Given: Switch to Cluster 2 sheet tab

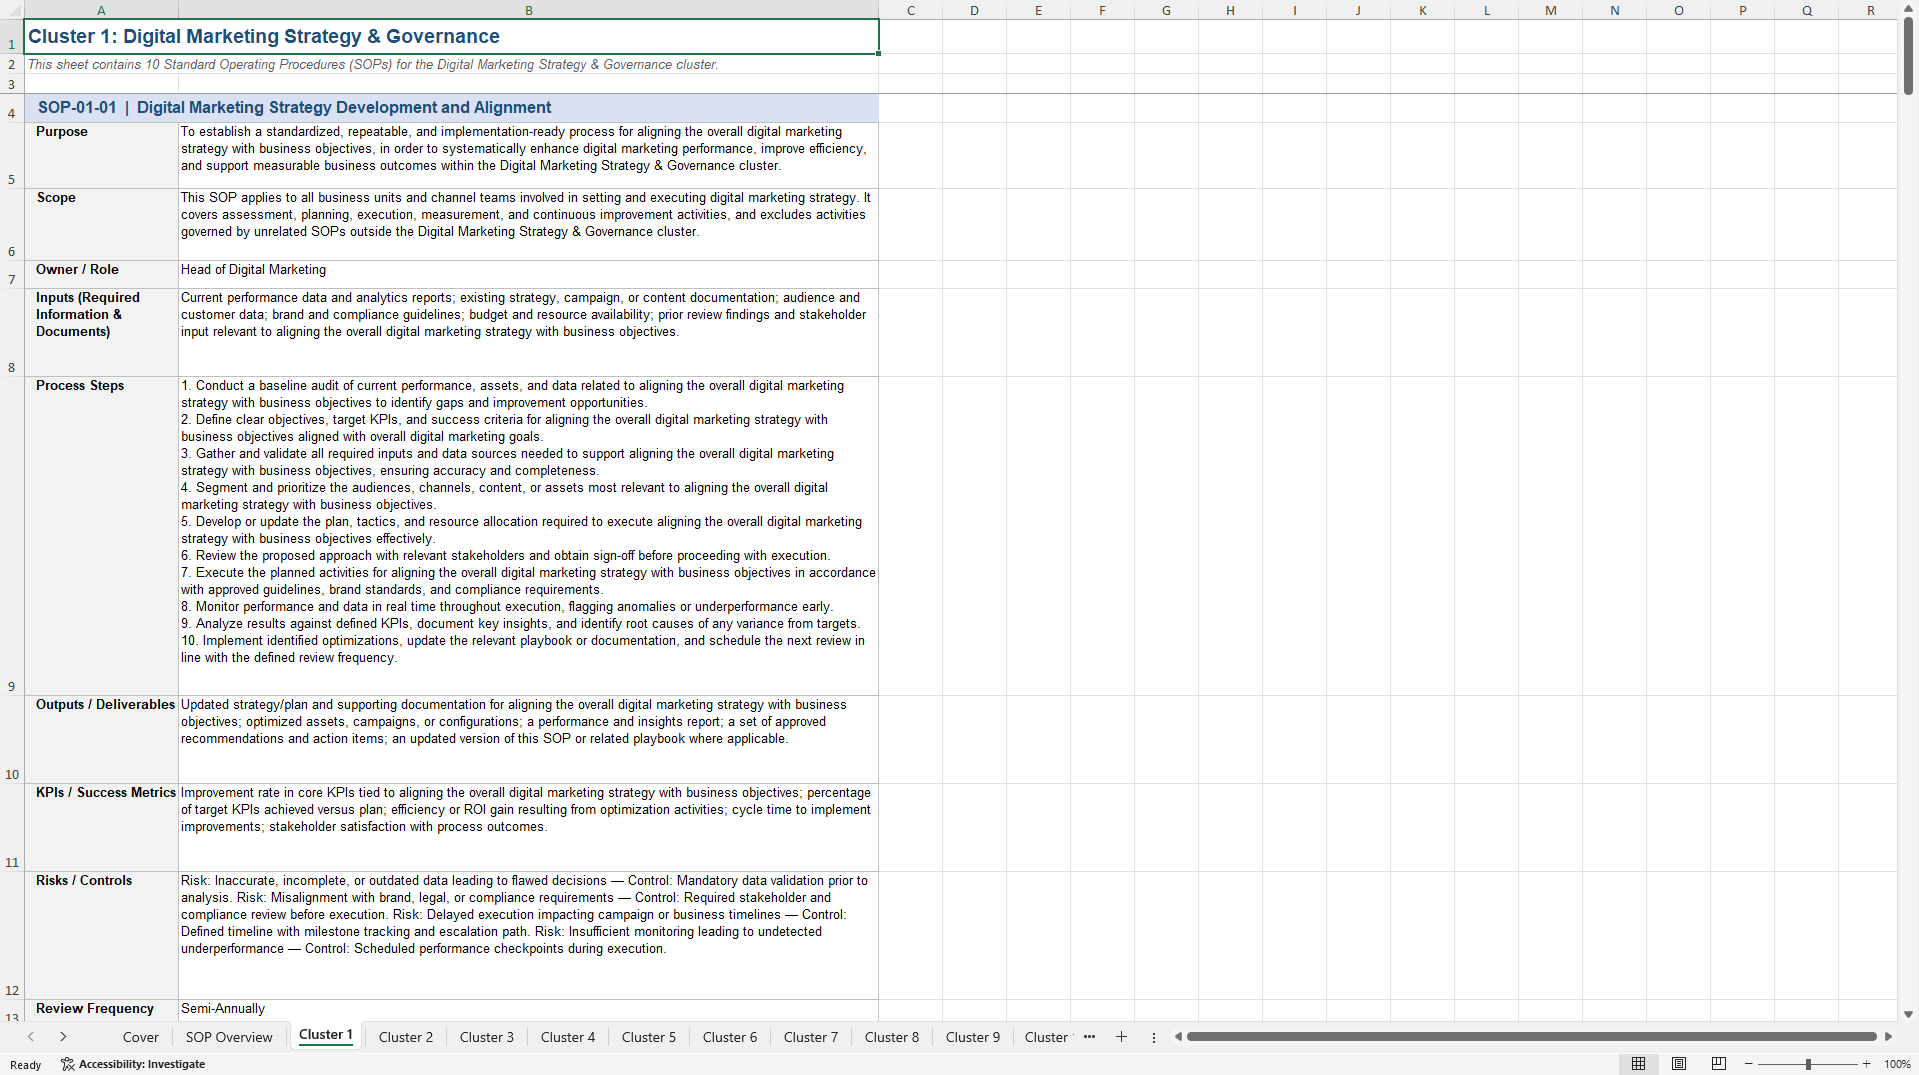Looking at the screenshot, I should [x=406, y=1037].
